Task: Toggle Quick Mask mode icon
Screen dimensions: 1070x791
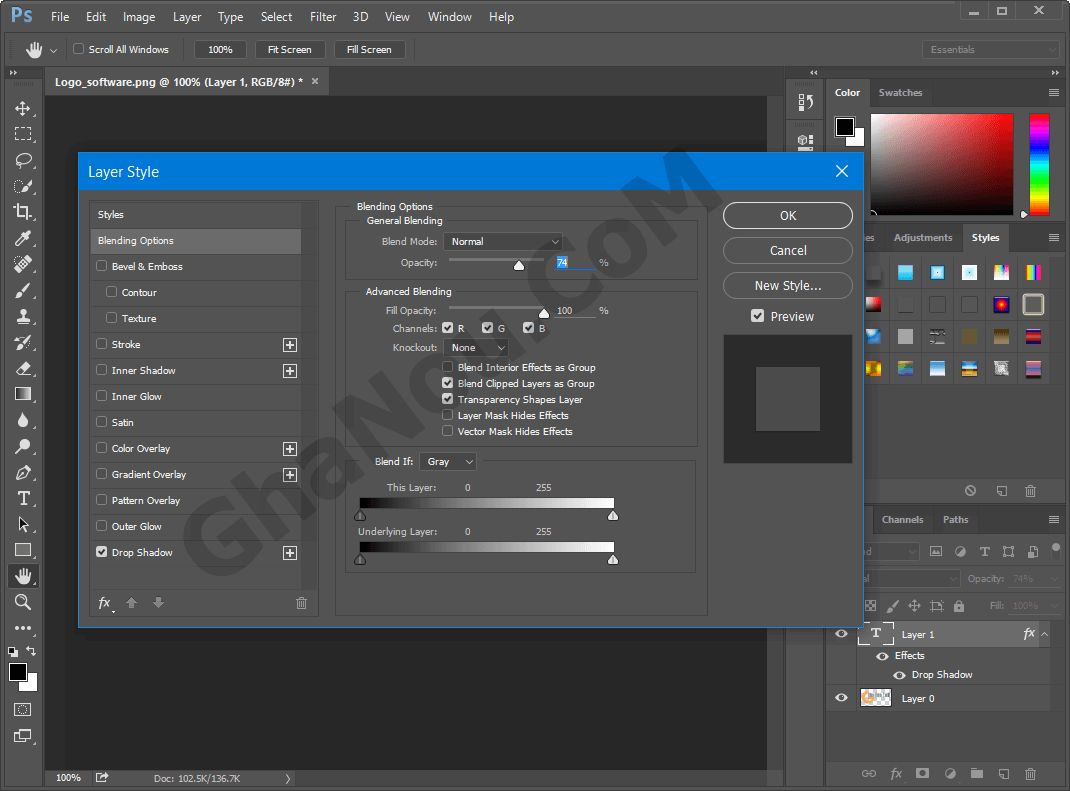Action: (x=23, y=710)
